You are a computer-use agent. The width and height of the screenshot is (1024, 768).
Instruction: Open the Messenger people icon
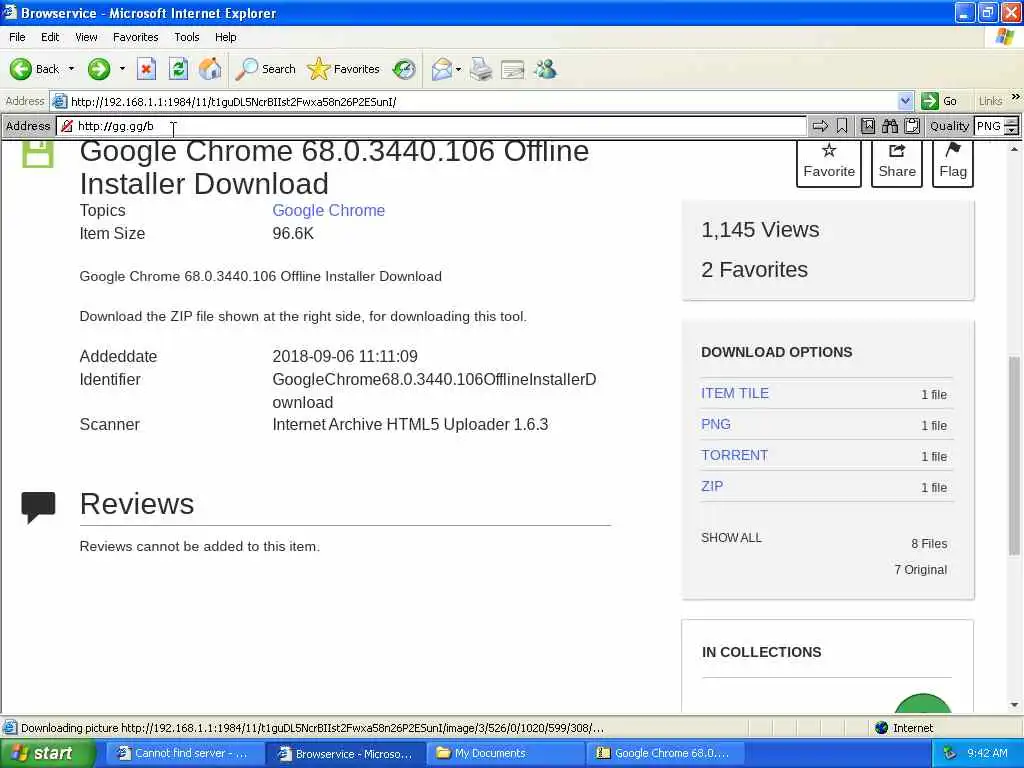coord(545,69)
